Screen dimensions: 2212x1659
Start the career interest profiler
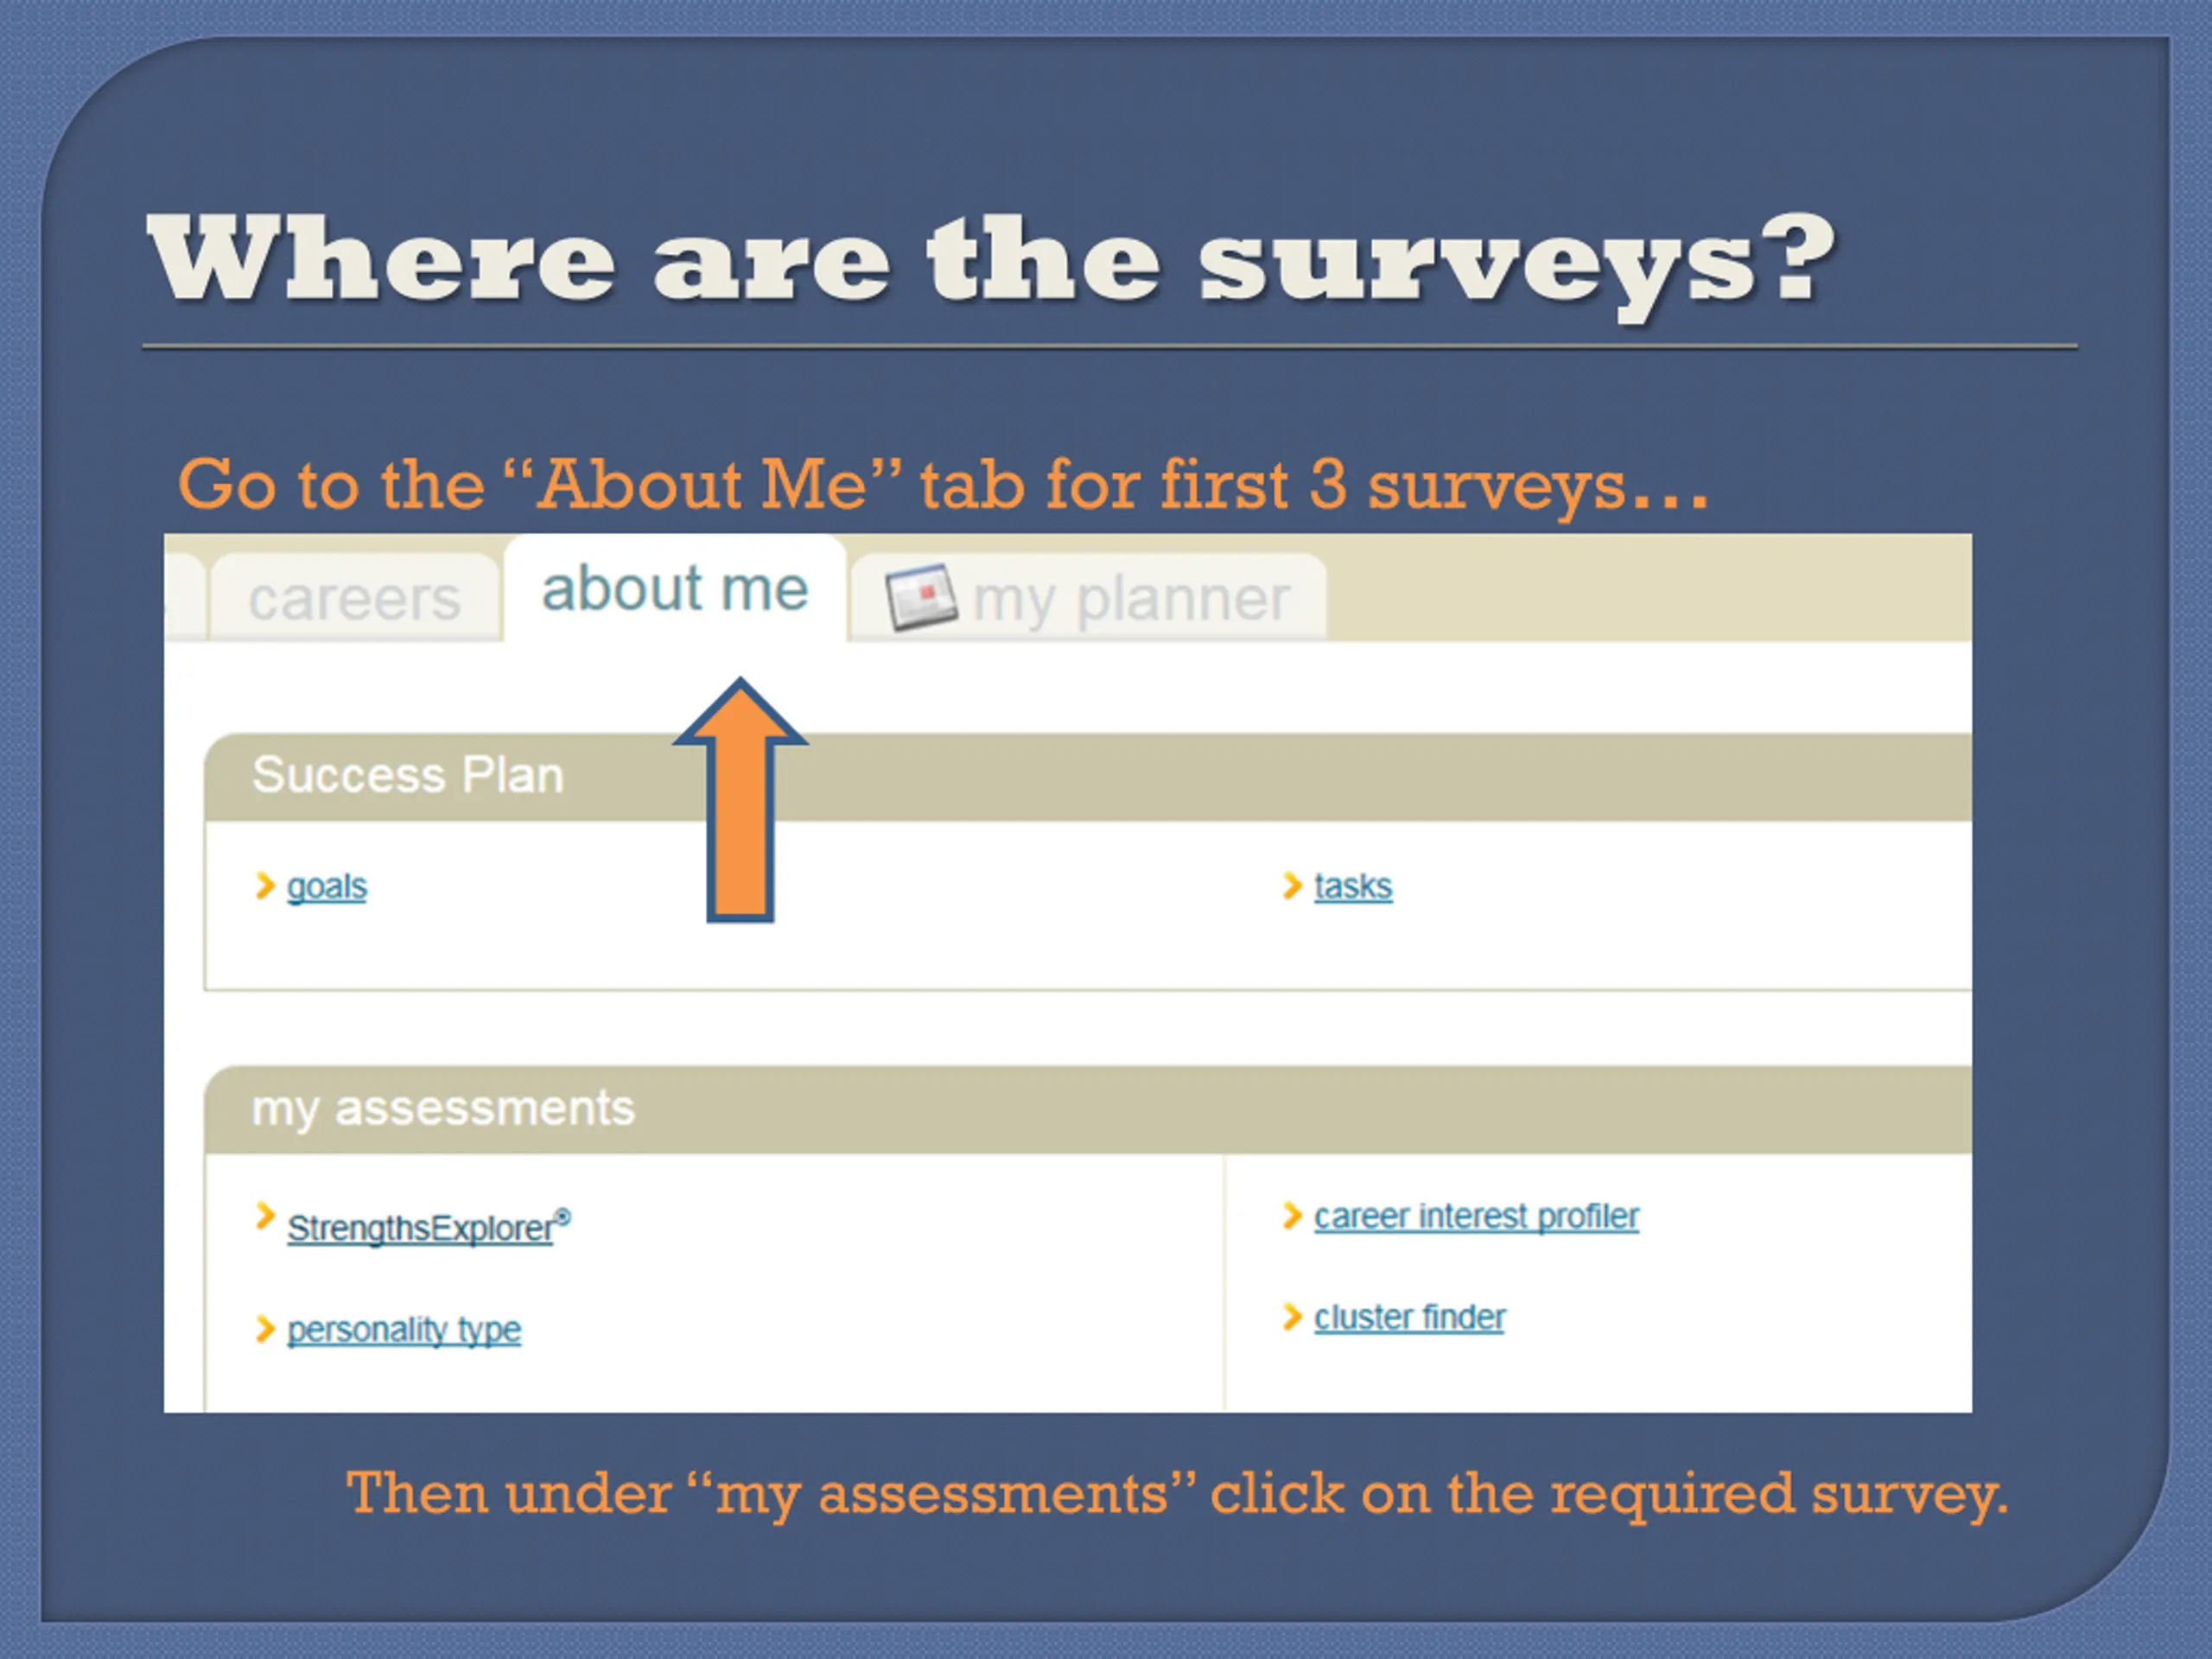[1476, 1216]
